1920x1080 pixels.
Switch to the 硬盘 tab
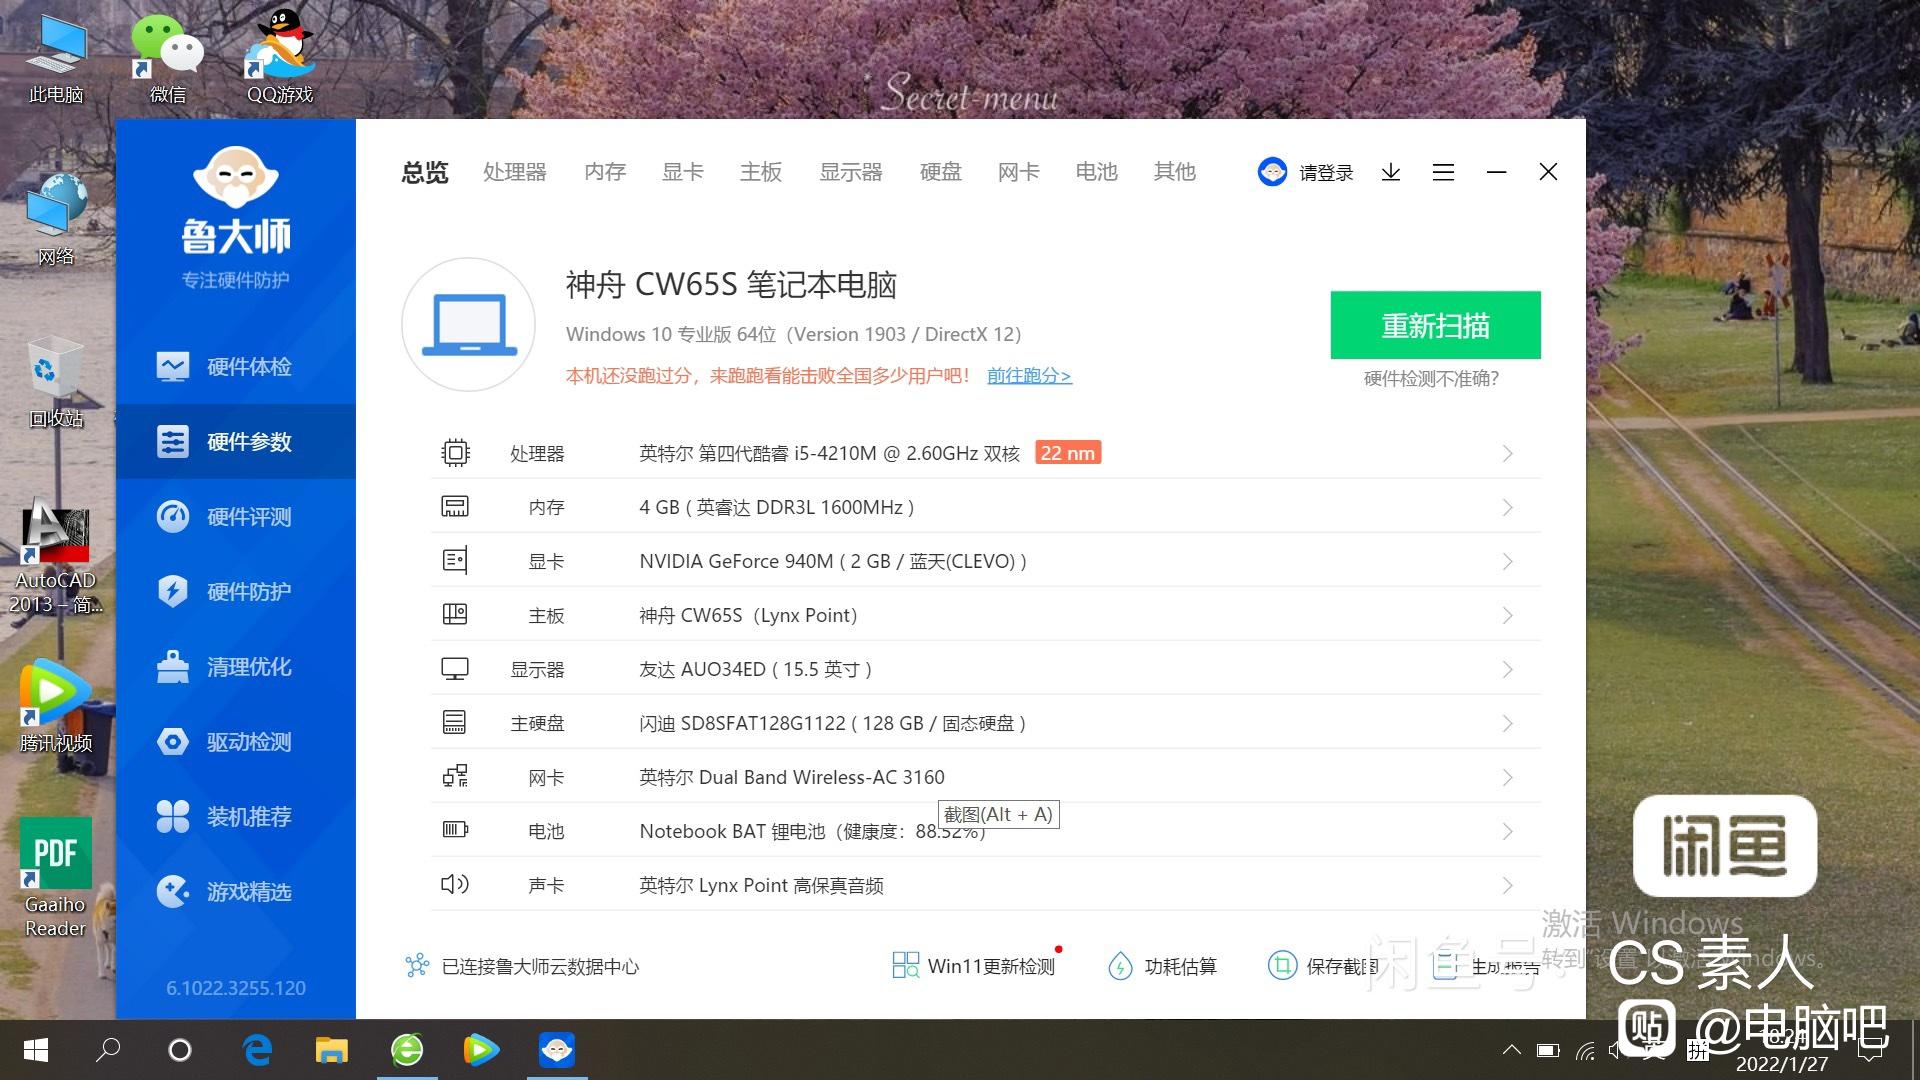click(x=941, y=172)
